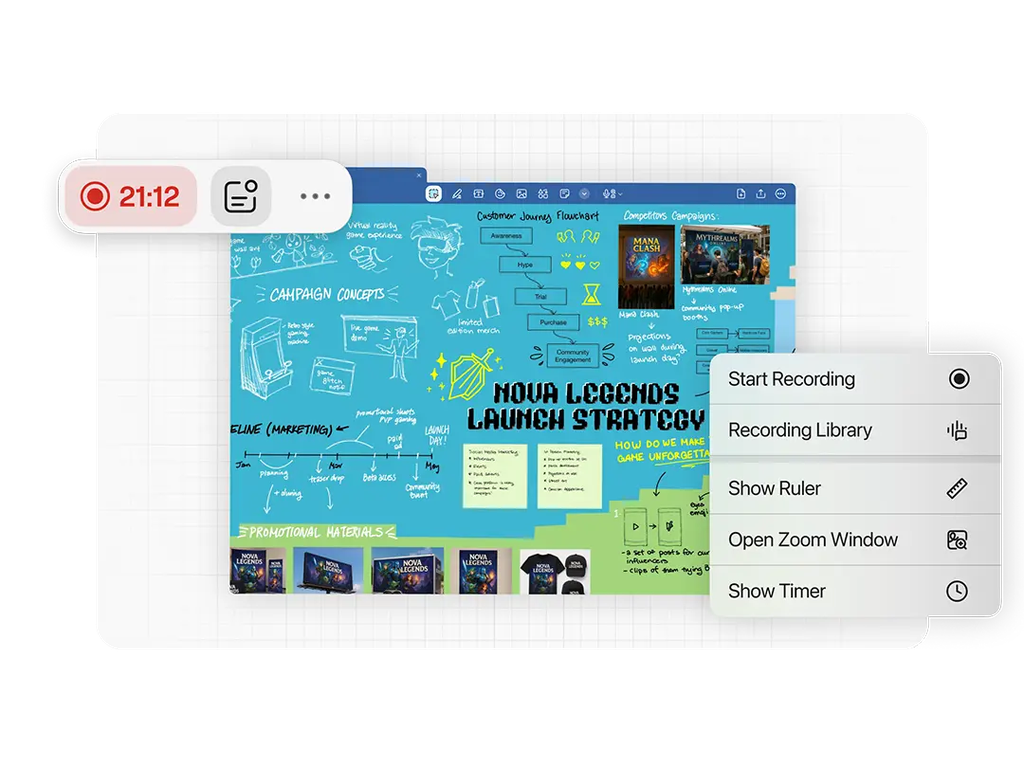1024x768 pixels.
Task: Open the shapes tool in toolbar
Action: tap(499, 193)
